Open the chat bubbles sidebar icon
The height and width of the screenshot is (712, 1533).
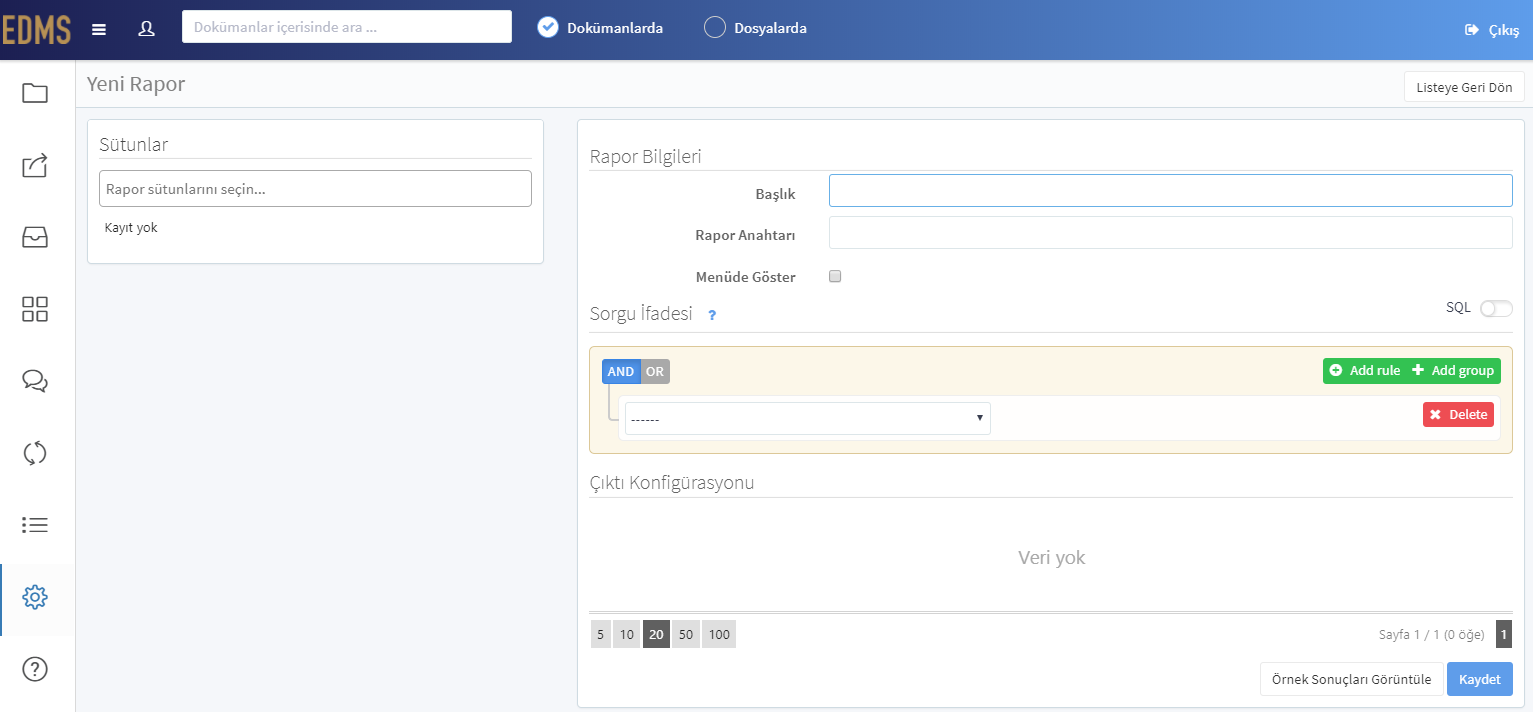pyautogui.click(x=35, y=381)
